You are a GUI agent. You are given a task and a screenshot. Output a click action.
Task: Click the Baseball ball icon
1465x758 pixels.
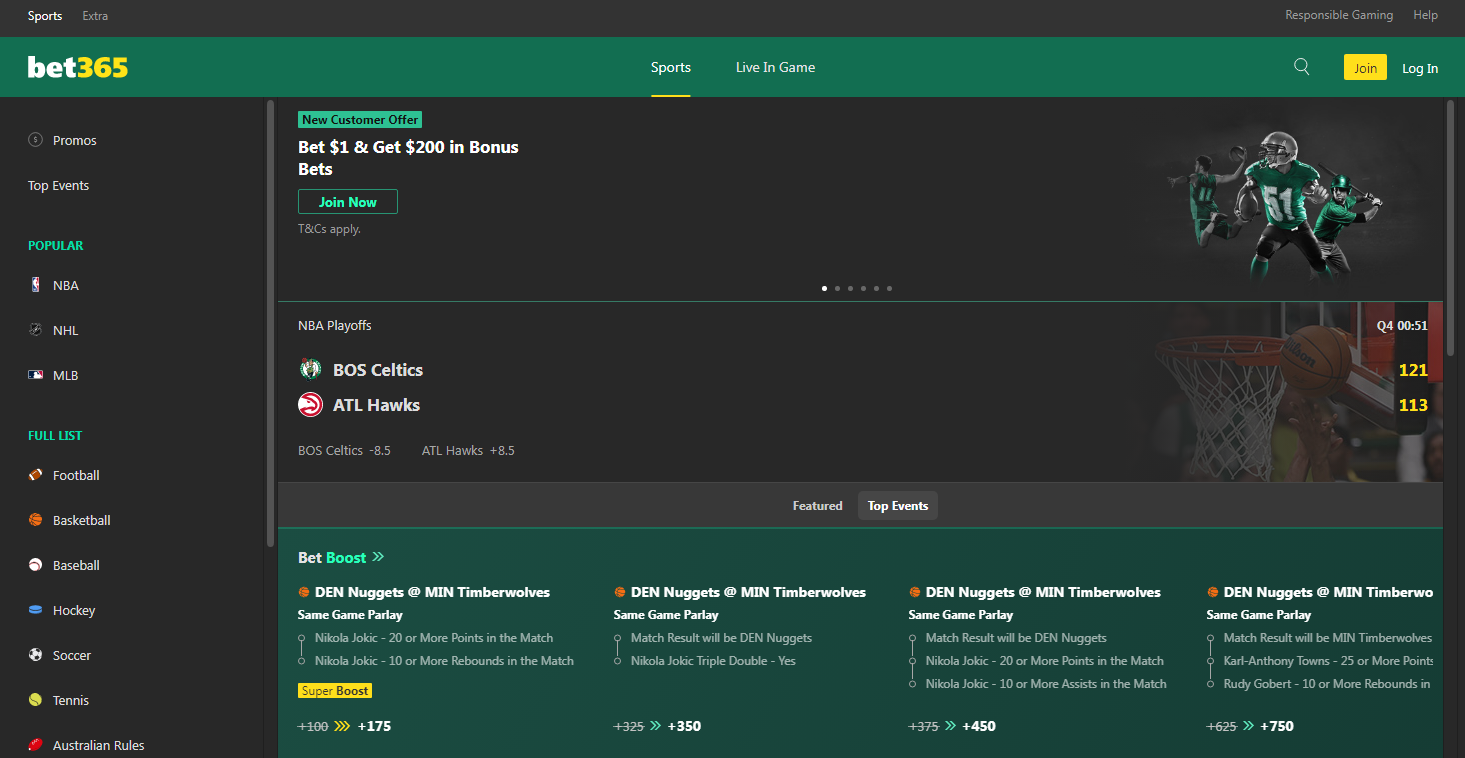coord(36,565)
